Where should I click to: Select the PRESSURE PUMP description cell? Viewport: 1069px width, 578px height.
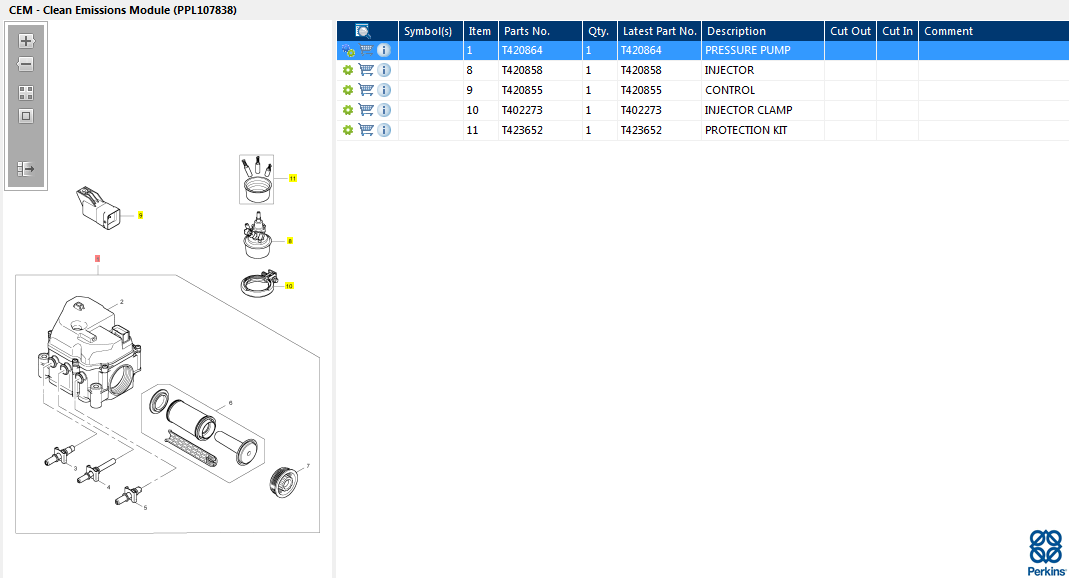click(x=762, y=50)
